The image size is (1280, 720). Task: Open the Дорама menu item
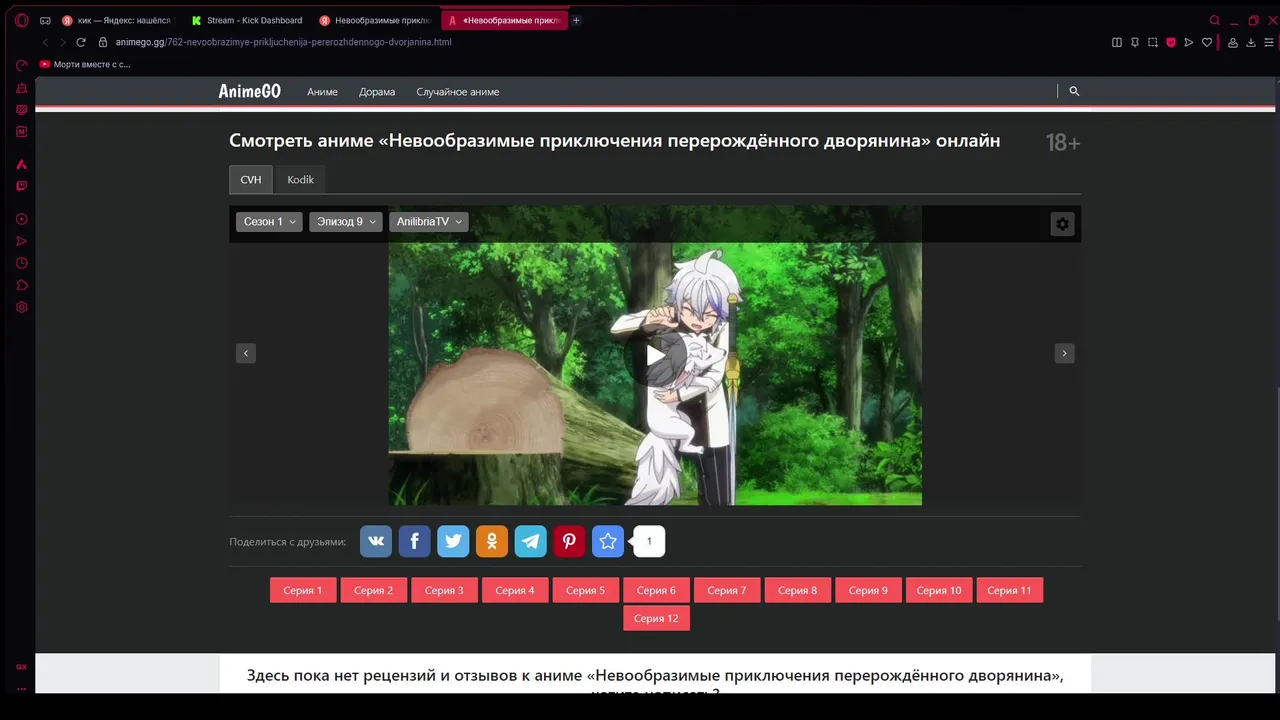tap(377, 92)
